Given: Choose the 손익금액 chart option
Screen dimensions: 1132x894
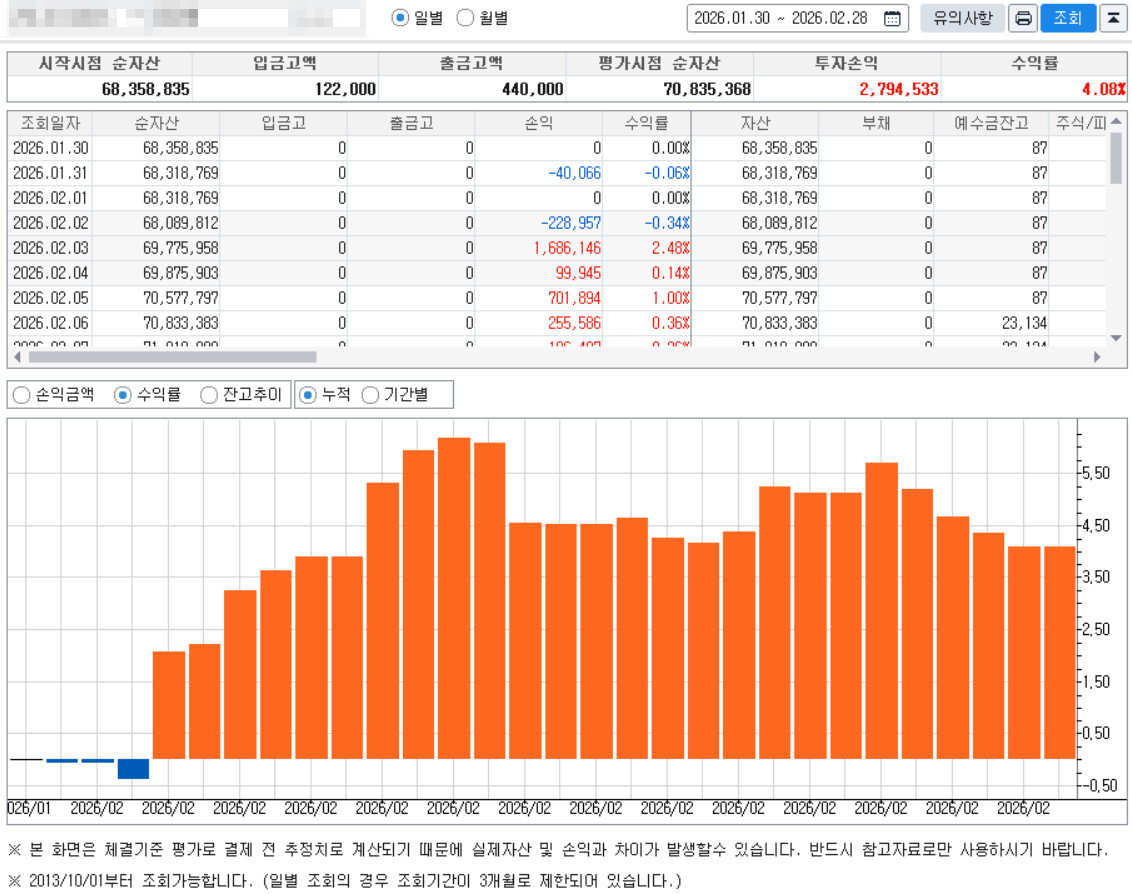Looking at the screenshot, I should click(22, 395).
